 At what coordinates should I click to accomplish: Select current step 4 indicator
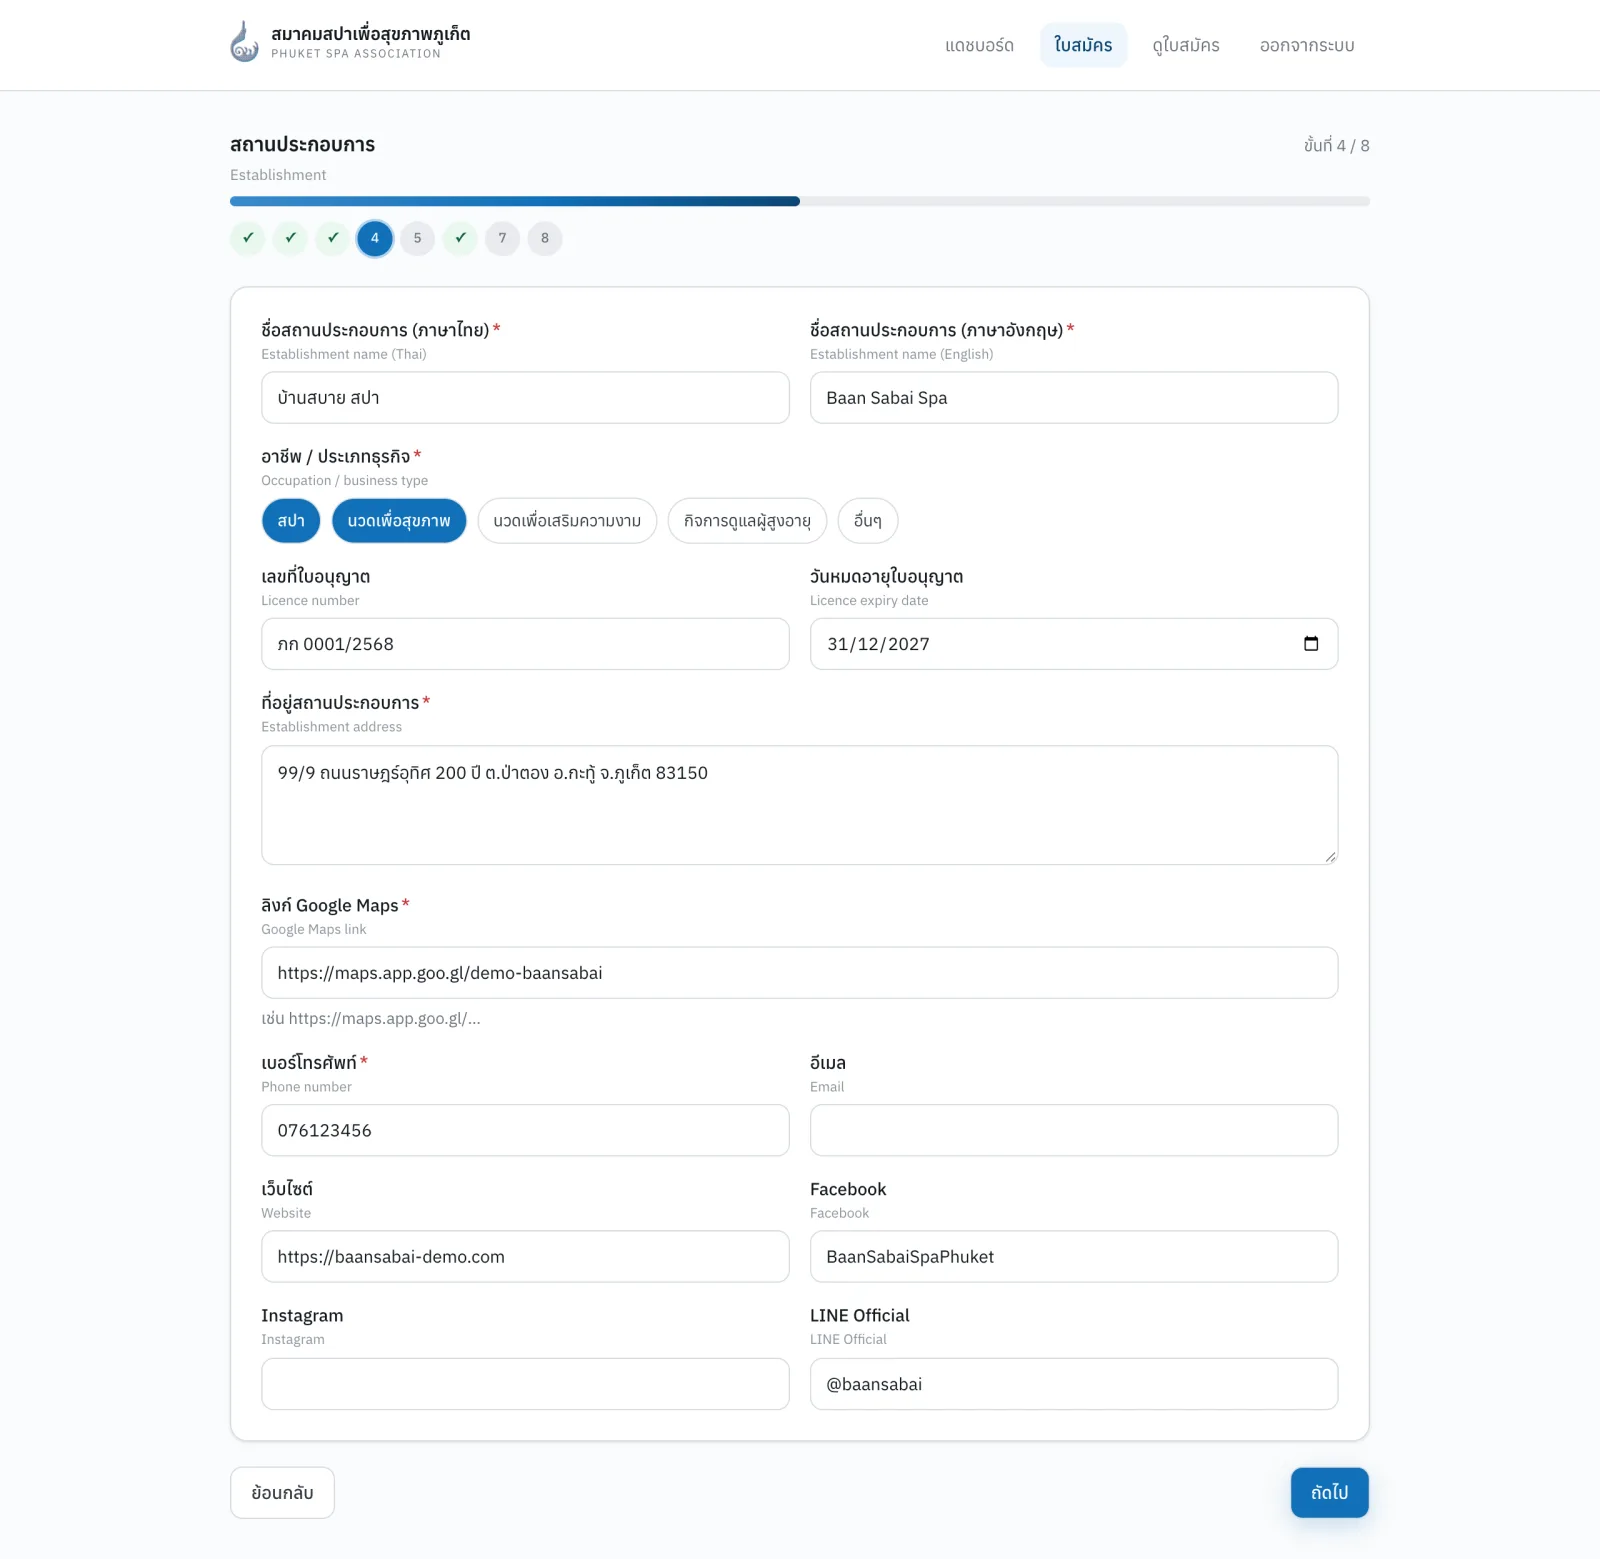tap(375, 238)
